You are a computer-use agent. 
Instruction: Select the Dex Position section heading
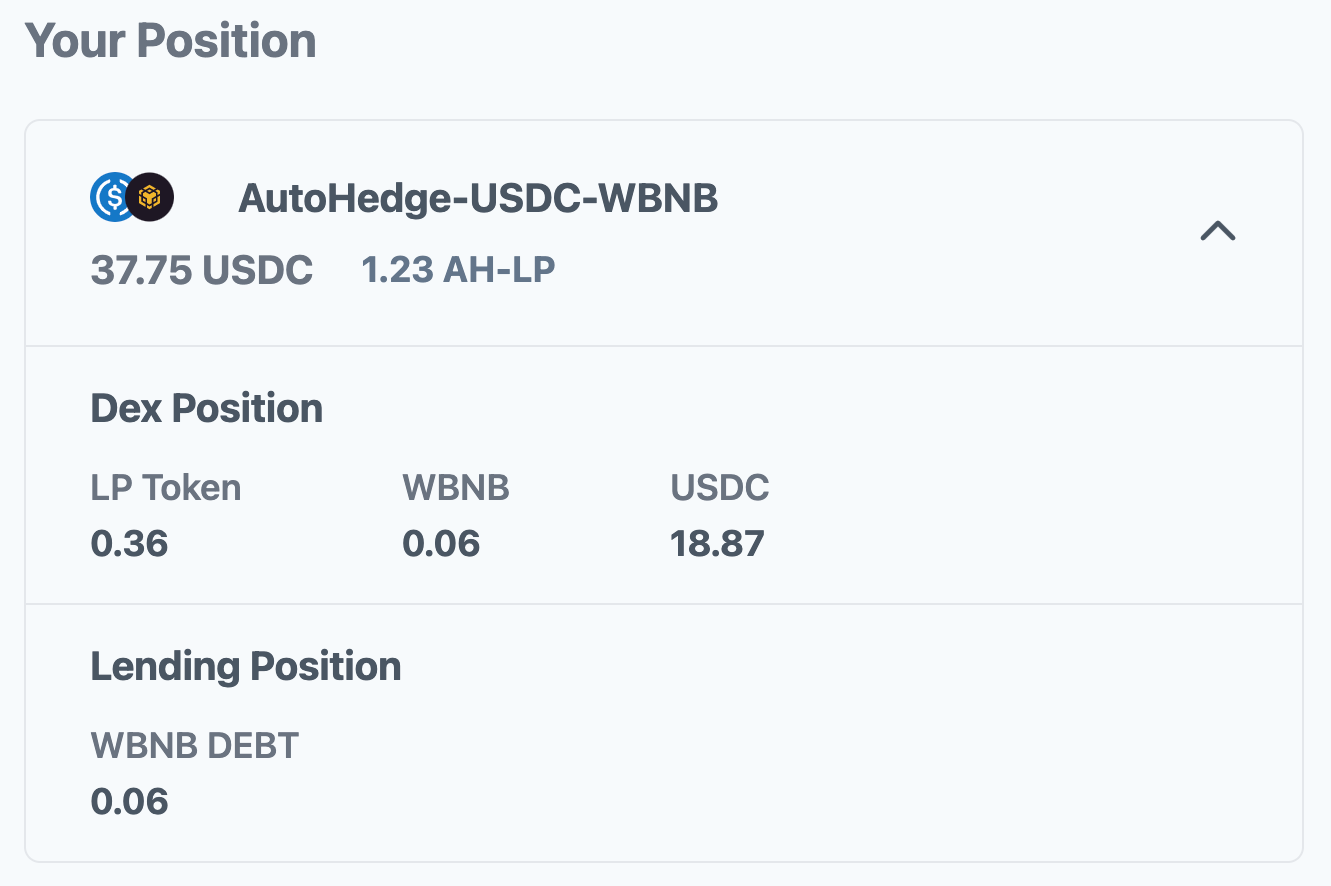coord(207,409)
